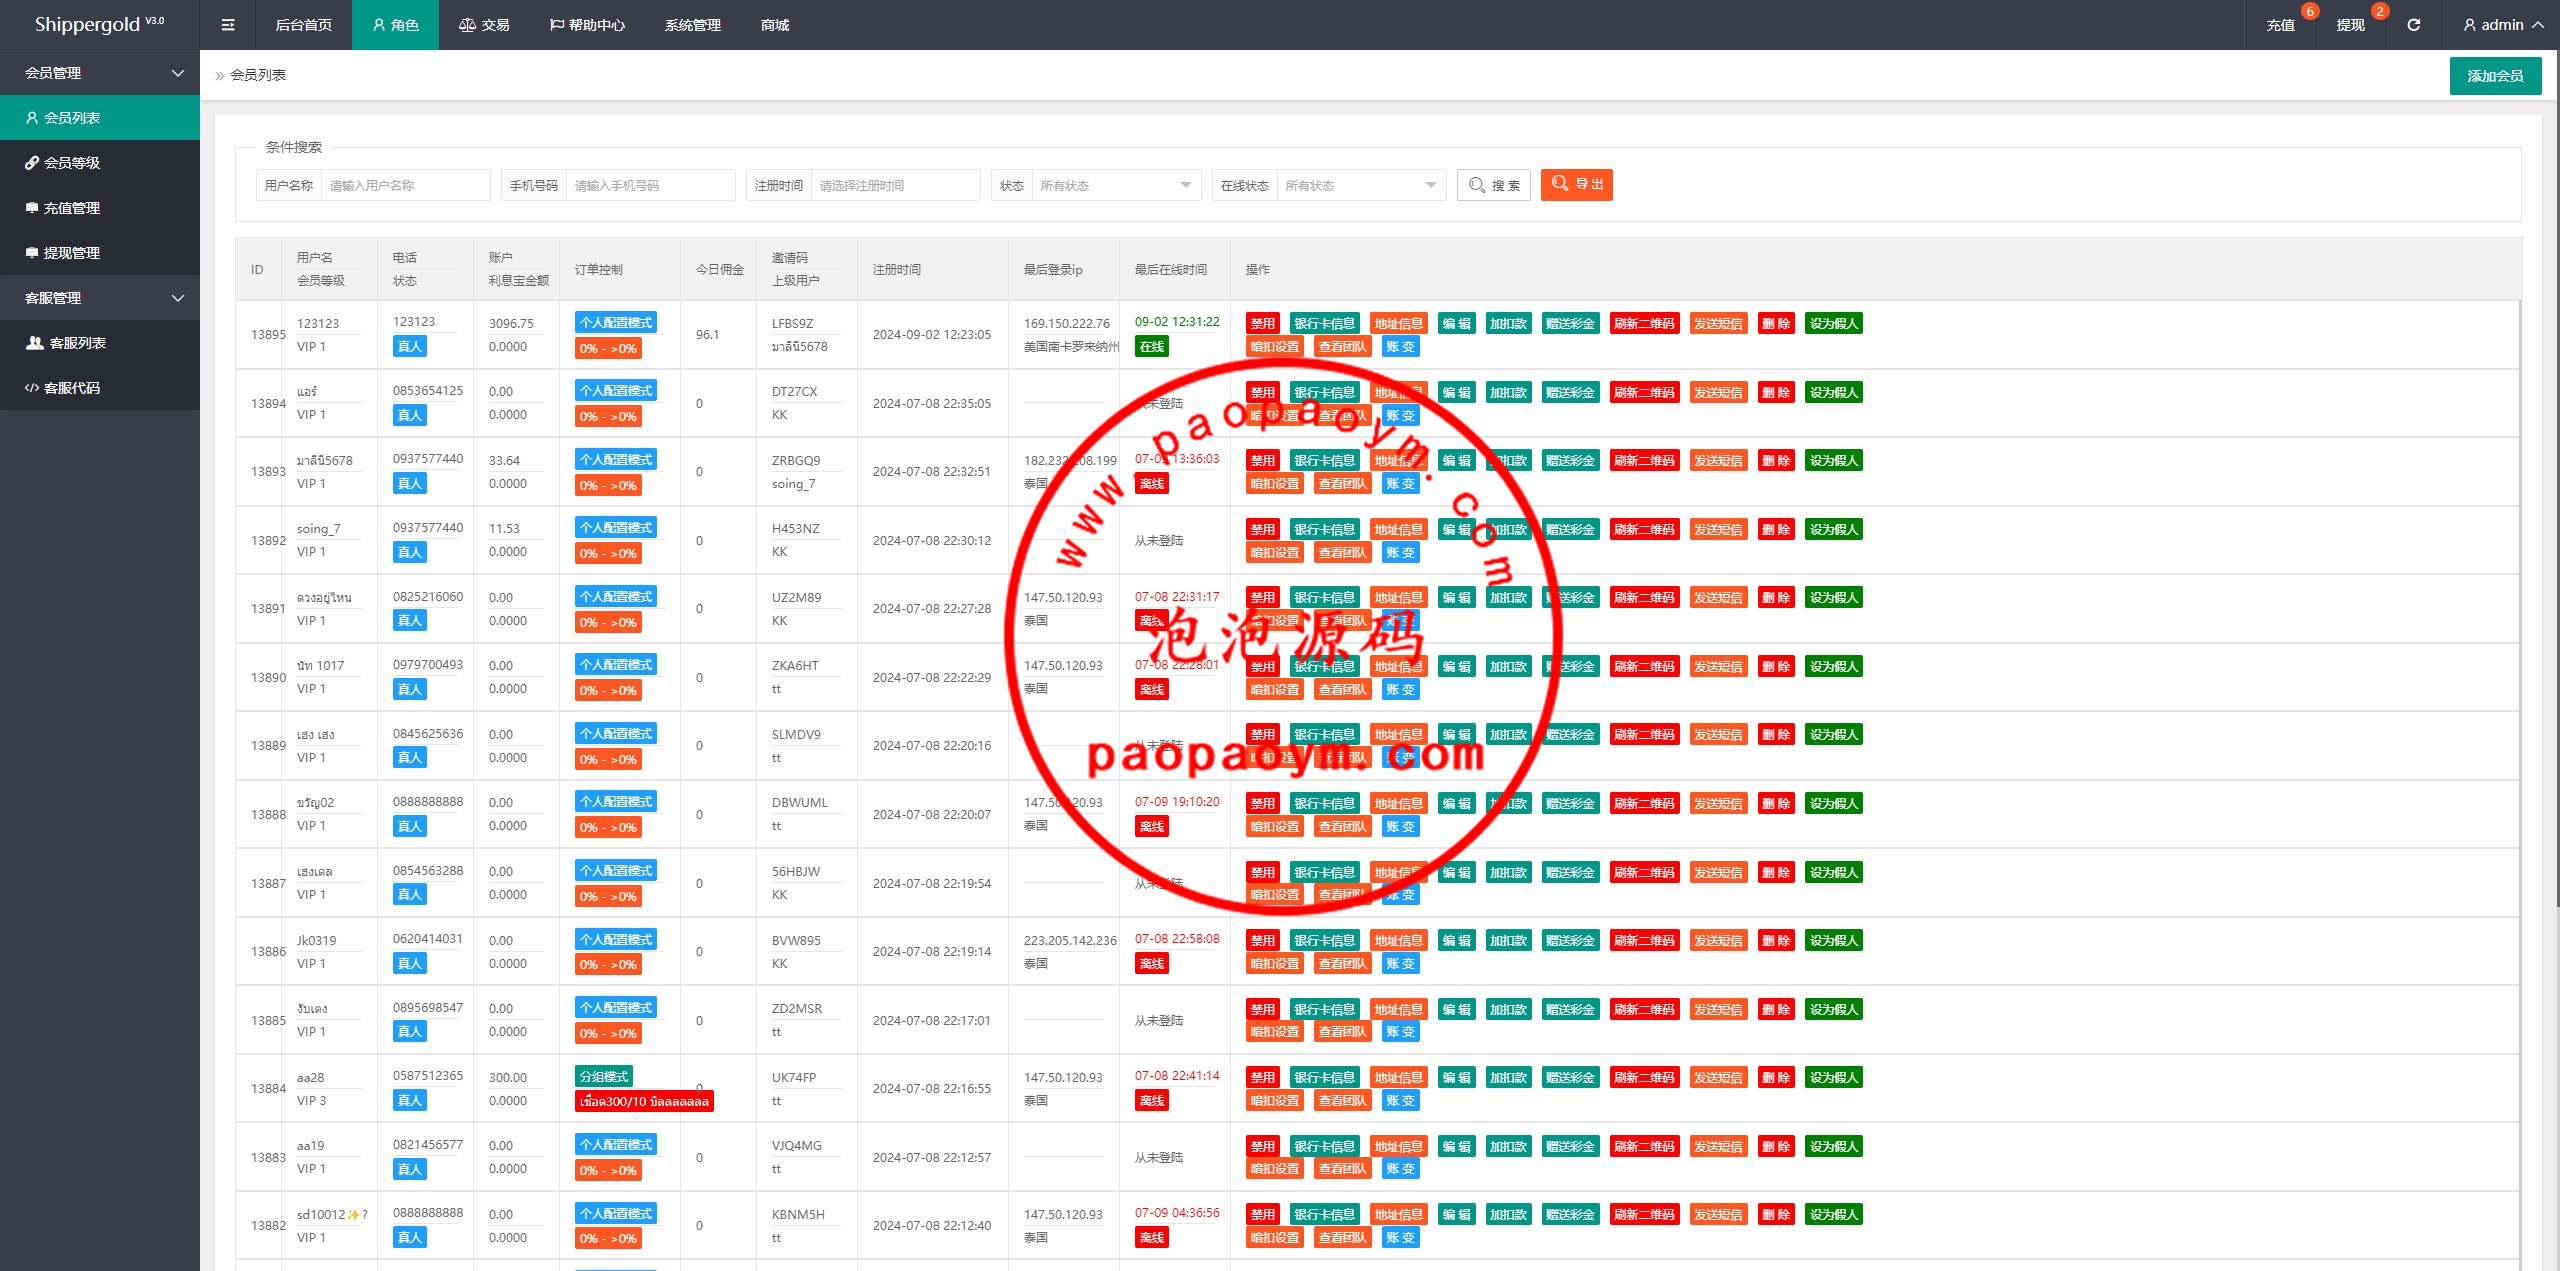Click 账变 for user 13890
This screenshot has height=1271, width=2560.
pyautogui.click(x=1400, y=689)
